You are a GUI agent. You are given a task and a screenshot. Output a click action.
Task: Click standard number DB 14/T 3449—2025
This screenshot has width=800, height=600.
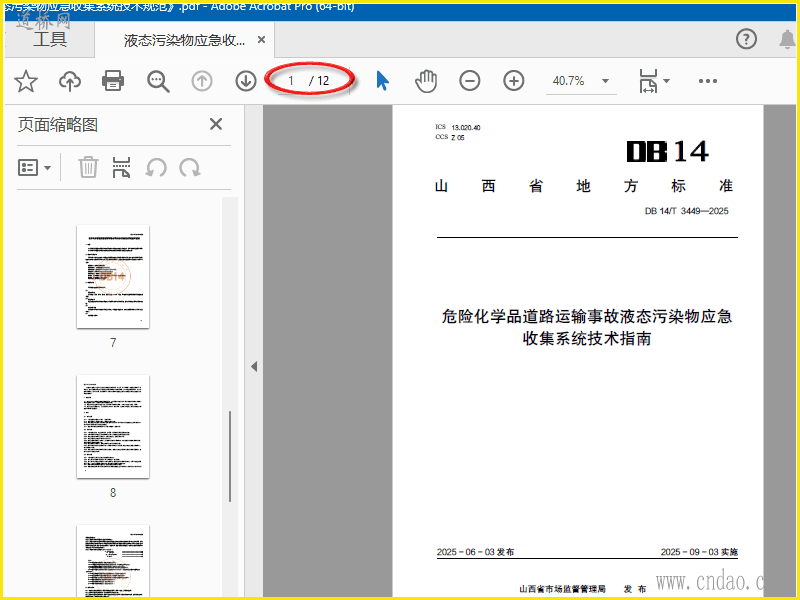[686, 211]
